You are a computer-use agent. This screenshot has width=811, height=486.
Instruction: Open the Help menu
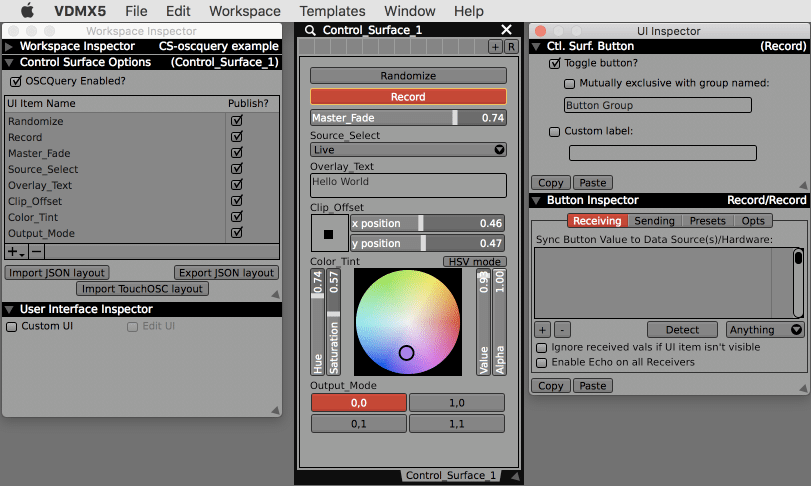[x=469, y=11]
